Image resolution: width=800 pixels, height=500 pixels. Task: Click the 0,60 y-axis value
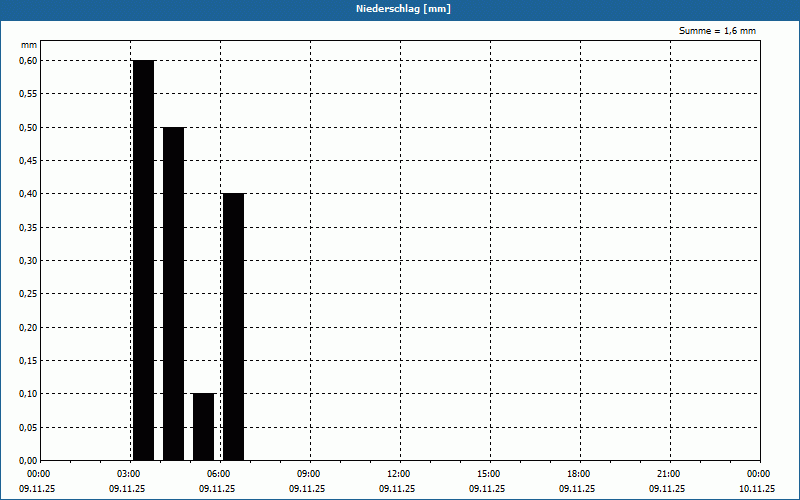click(x=27, y=60)
